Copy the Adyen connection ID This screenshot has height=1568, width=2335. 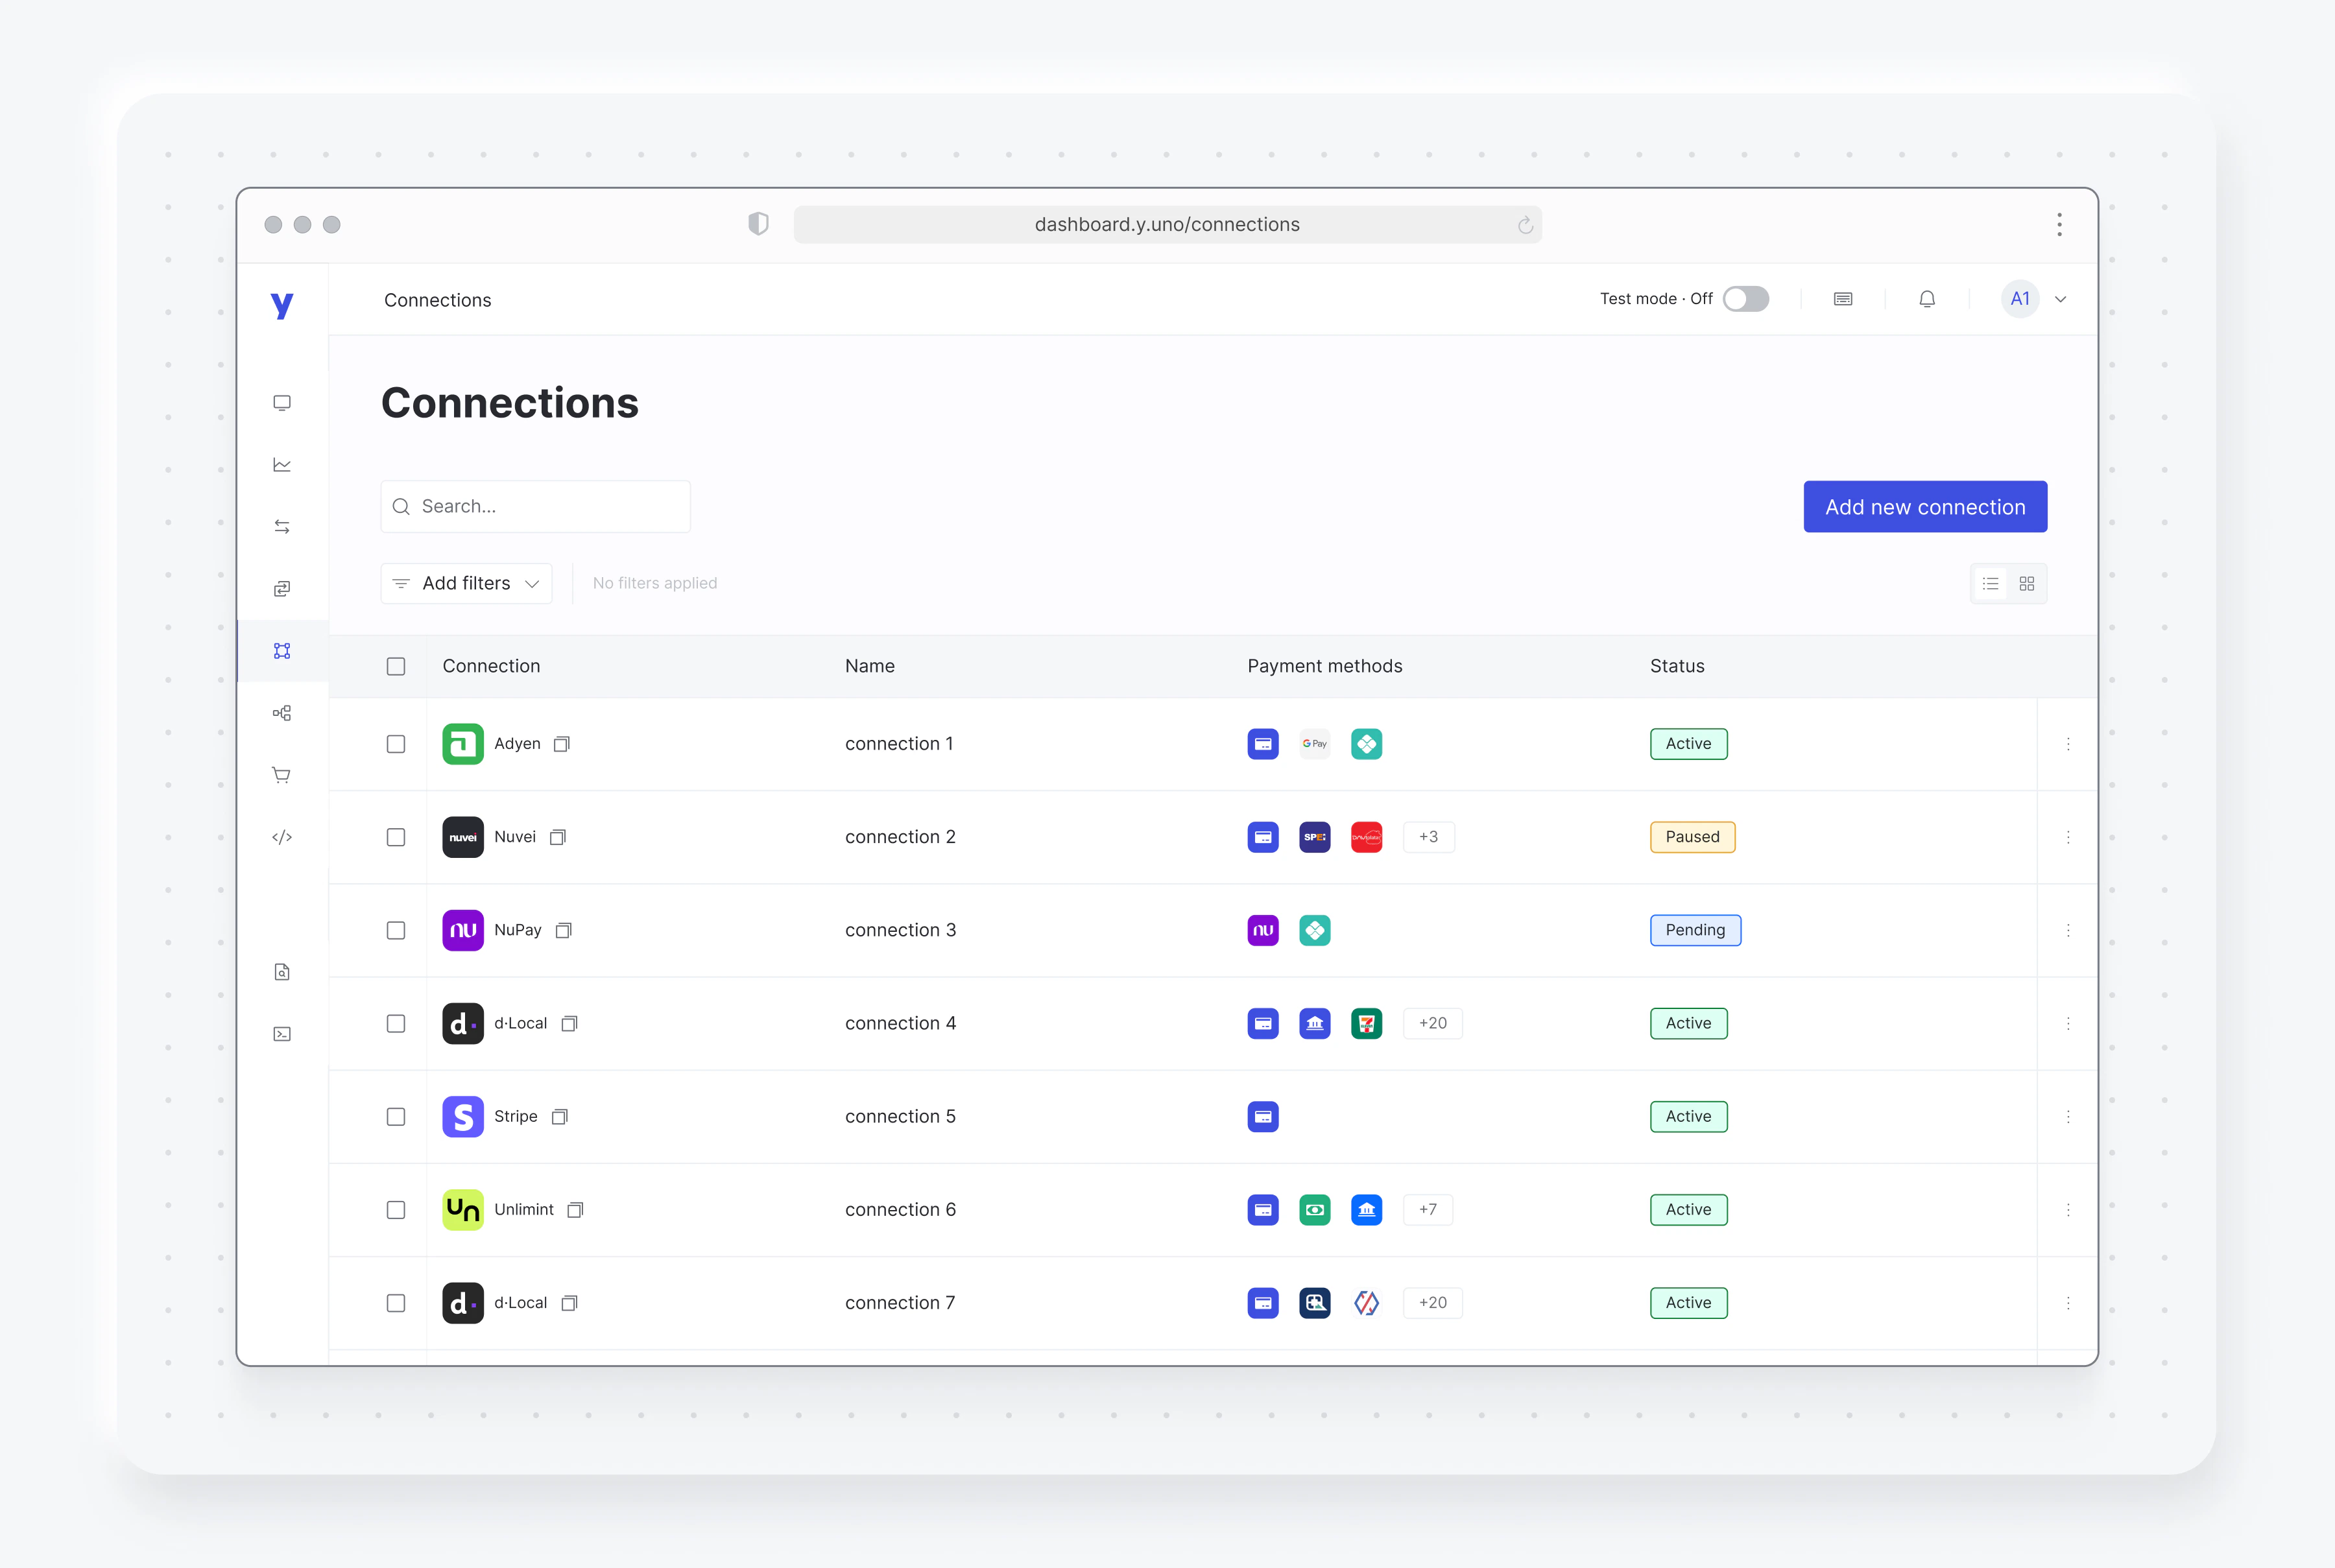click(x=562, y=744)
